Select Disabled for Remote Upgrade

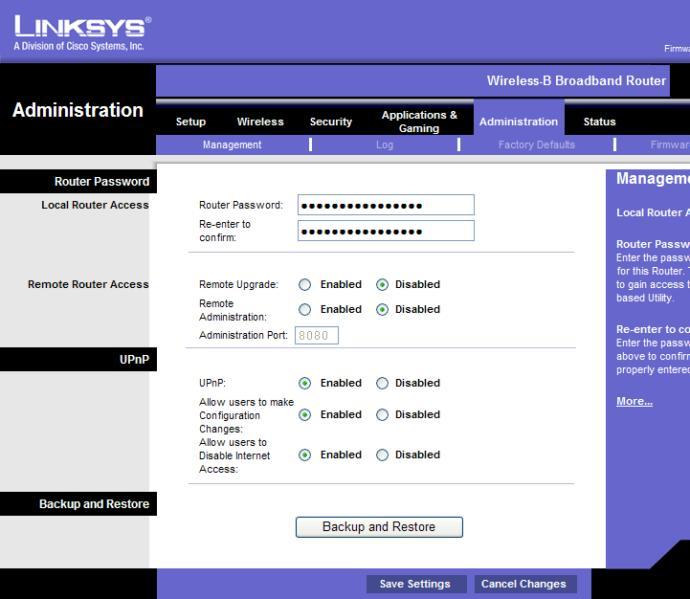click(382, 285)
